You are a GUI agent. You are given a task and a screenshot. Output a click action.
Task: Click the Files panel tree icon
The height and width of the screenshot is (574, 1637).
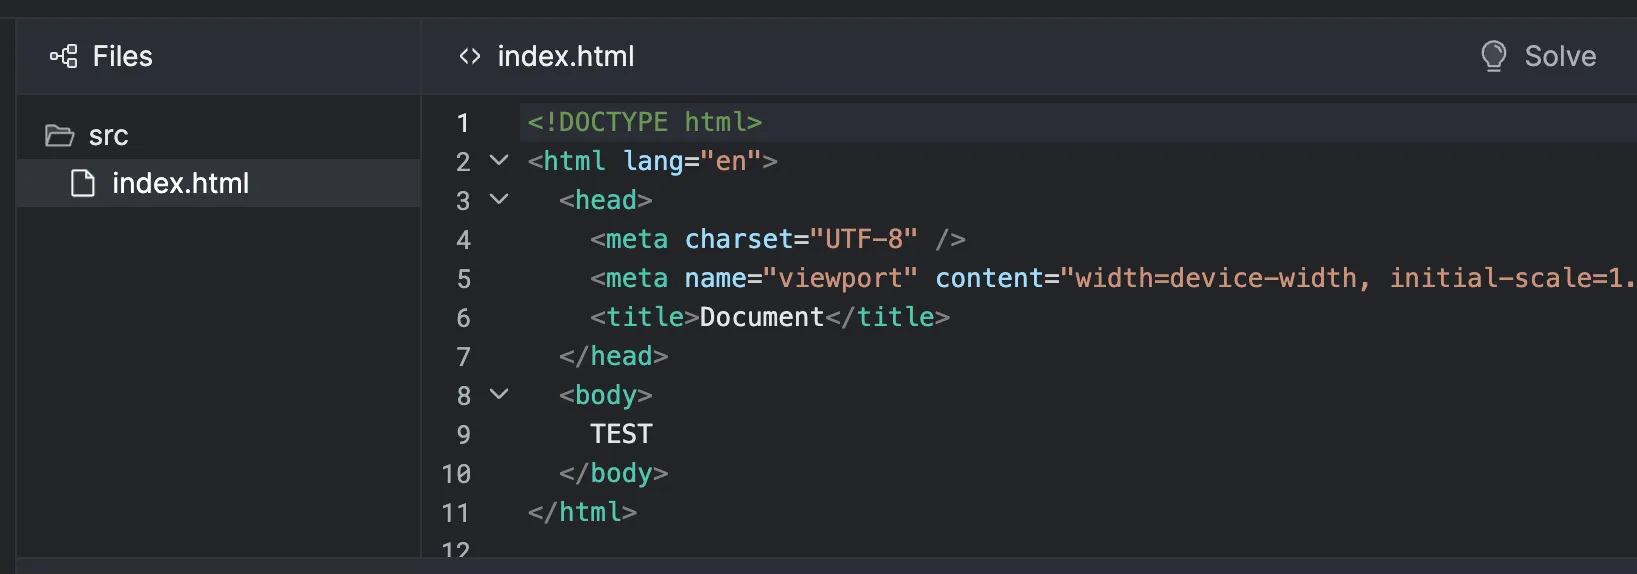point(63,56)
